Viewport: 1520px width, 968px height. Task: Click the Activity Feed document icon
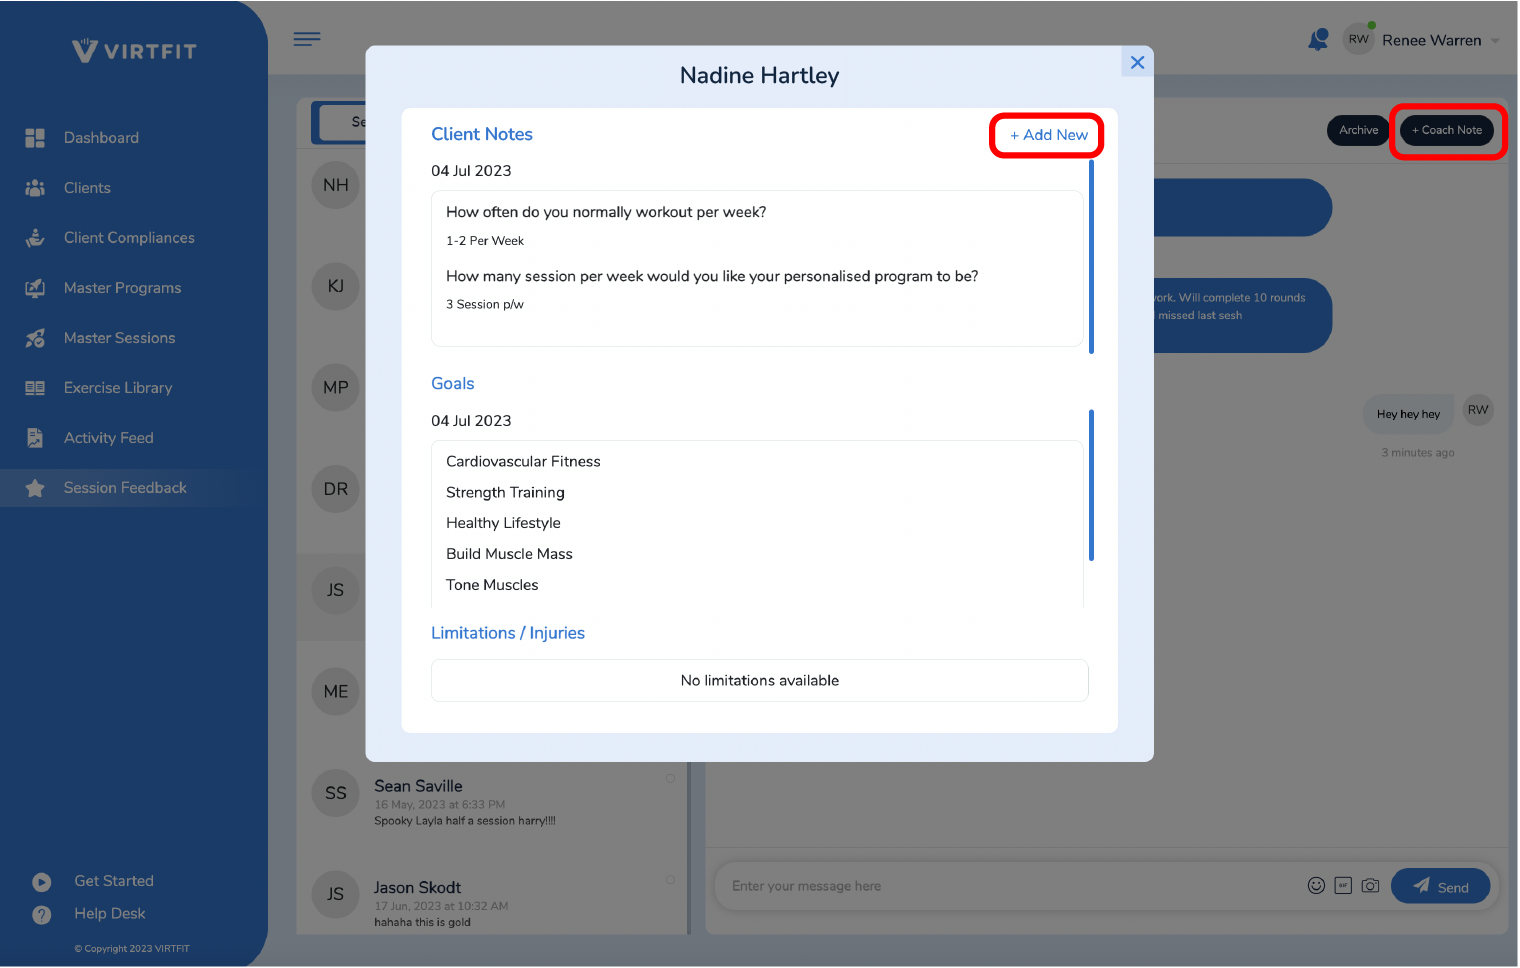[x=35, y=438]
